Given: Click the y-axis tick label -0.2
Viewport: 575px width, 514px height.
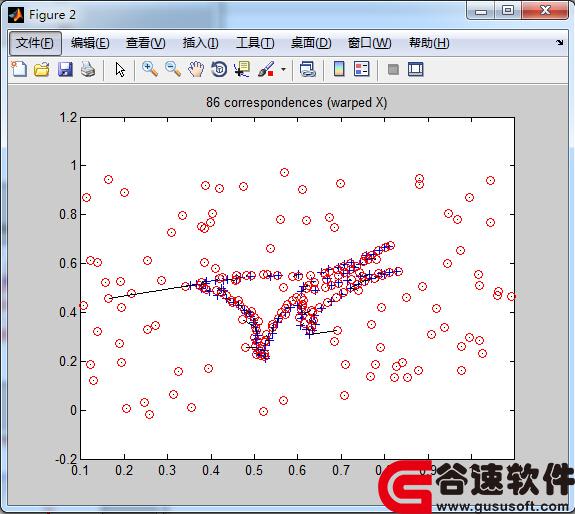Looking at the screenshot, I should tap(66, 459).
